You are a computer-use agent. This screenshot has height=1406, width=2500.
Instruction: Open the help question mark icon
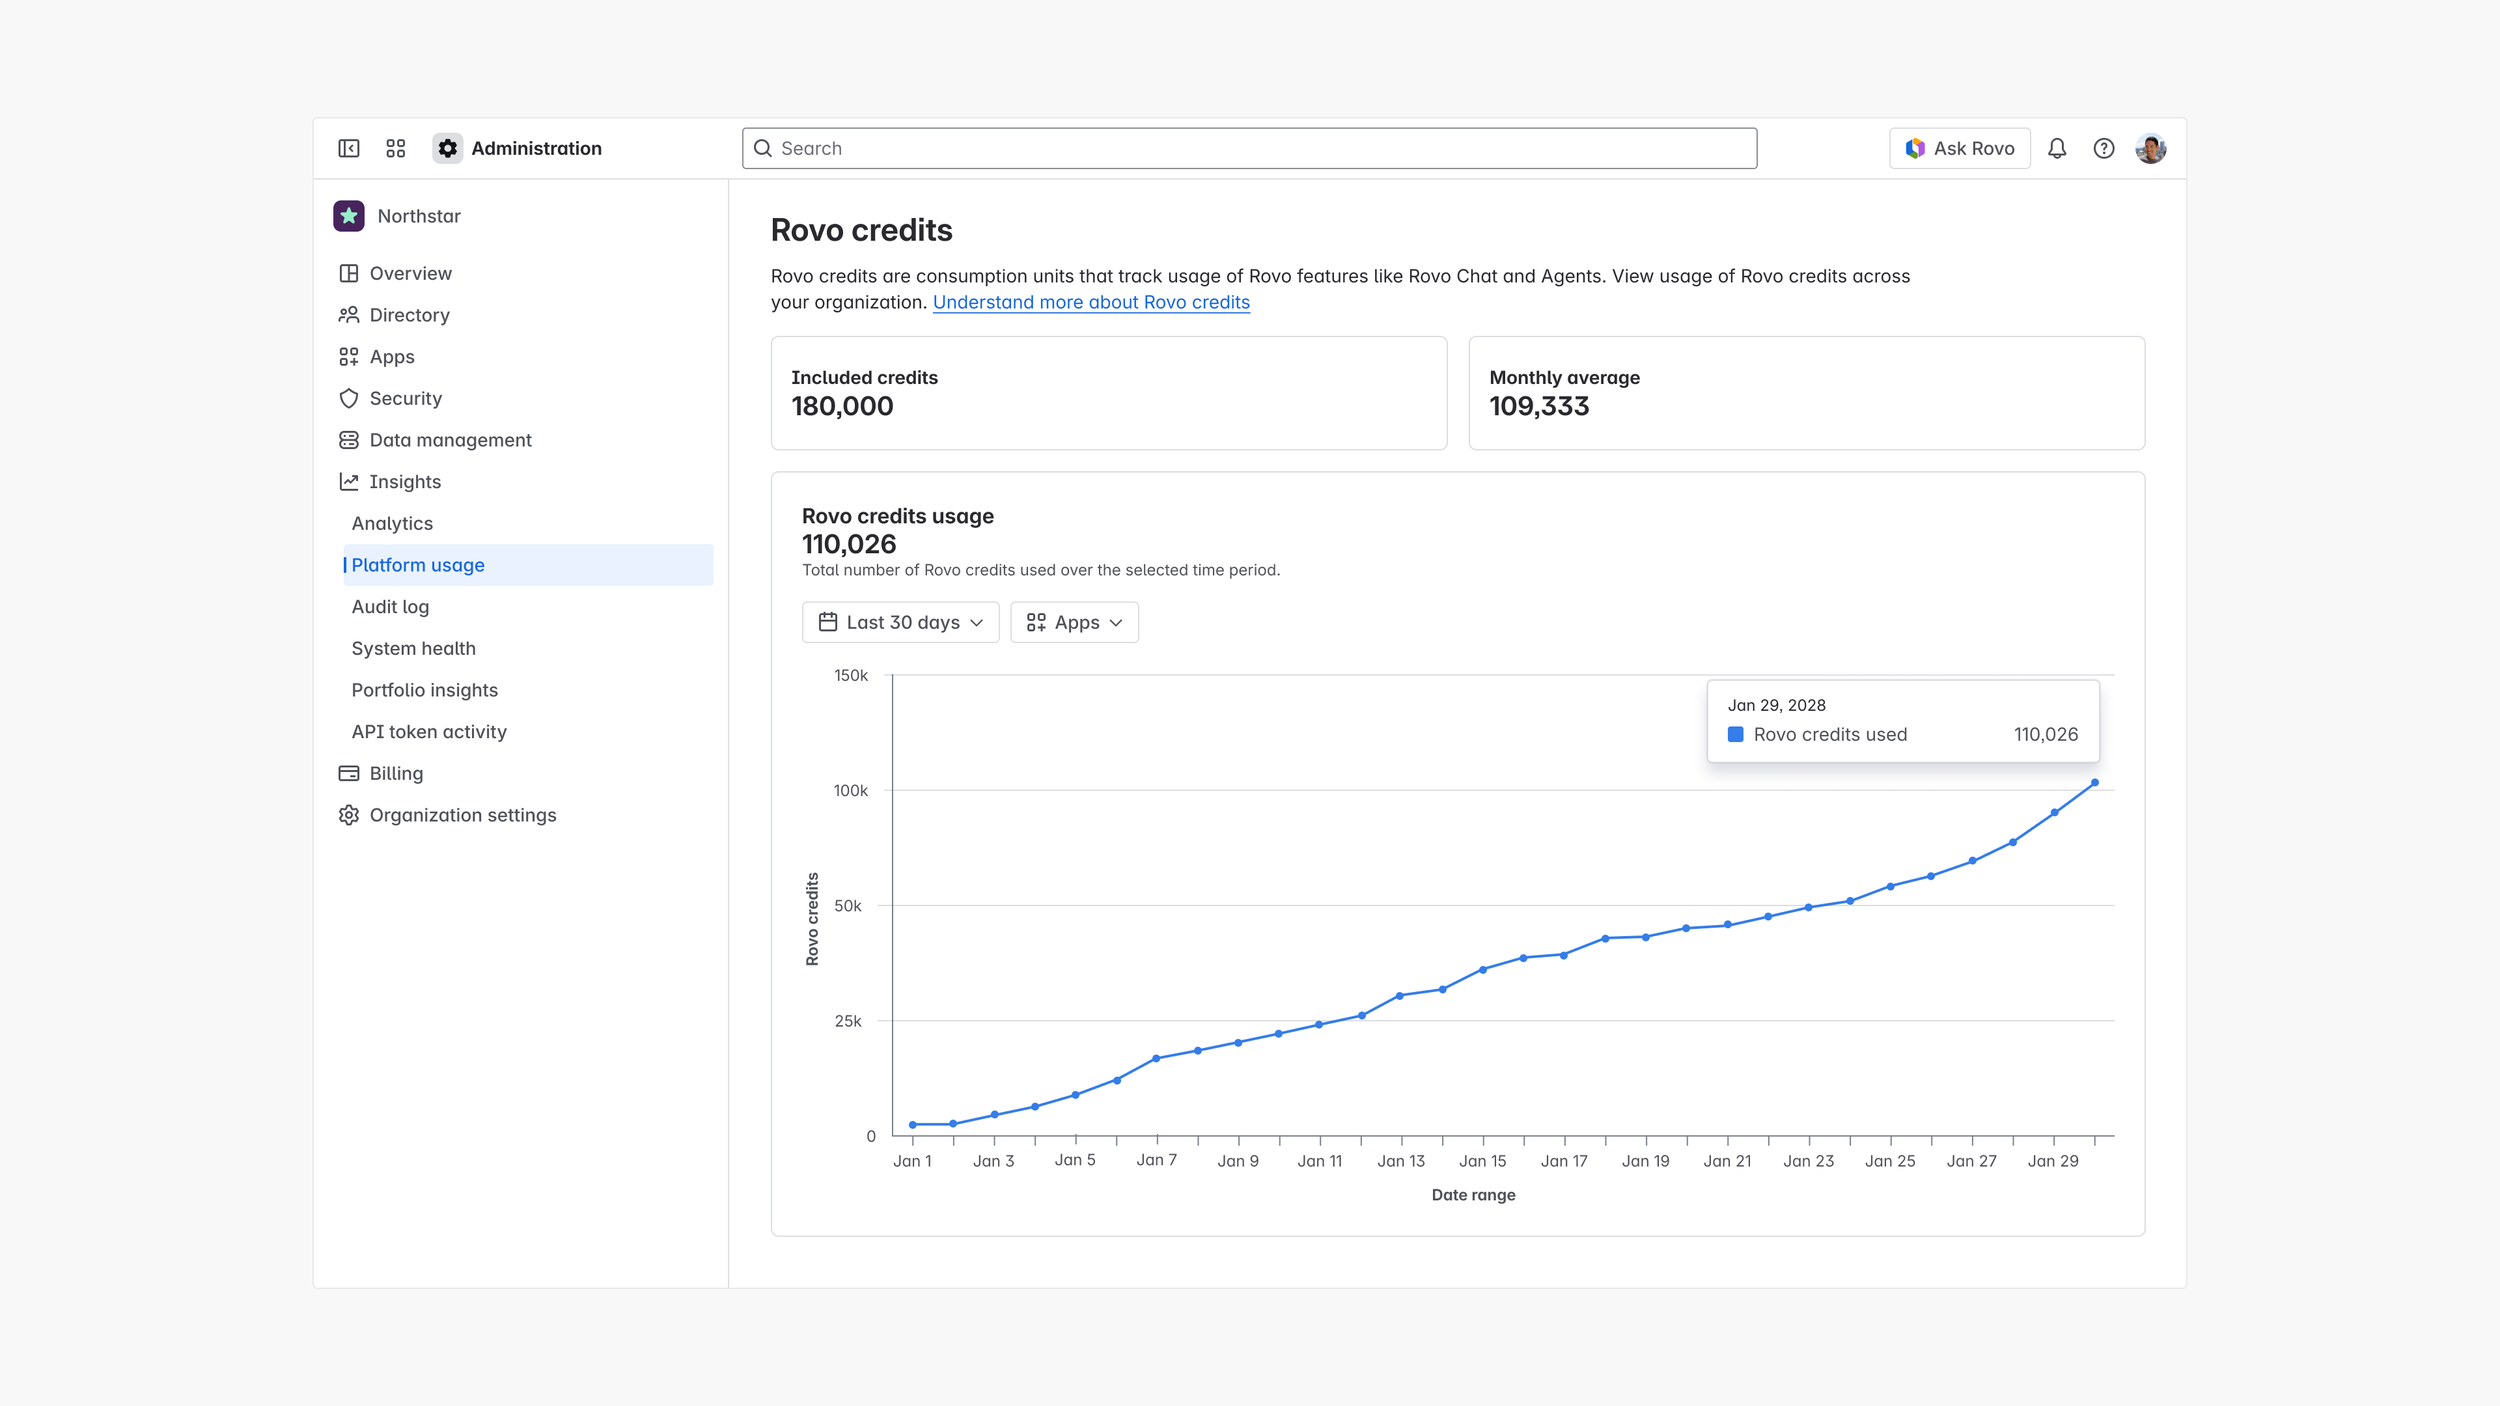(2104, 148)
